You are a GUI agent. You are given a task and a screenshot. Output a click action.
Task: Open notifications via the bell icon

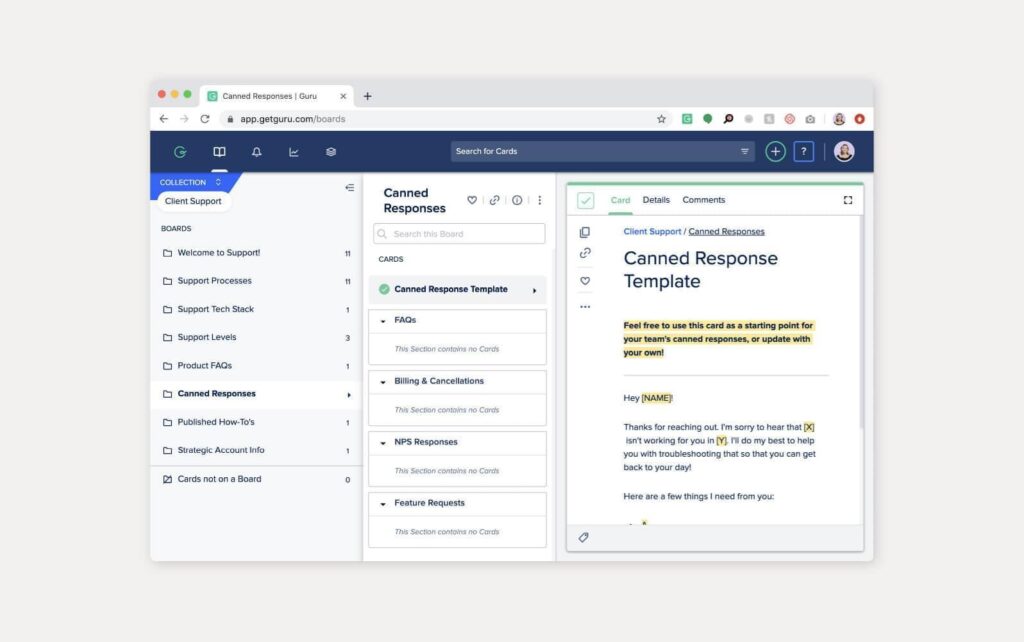coord(256,151)
